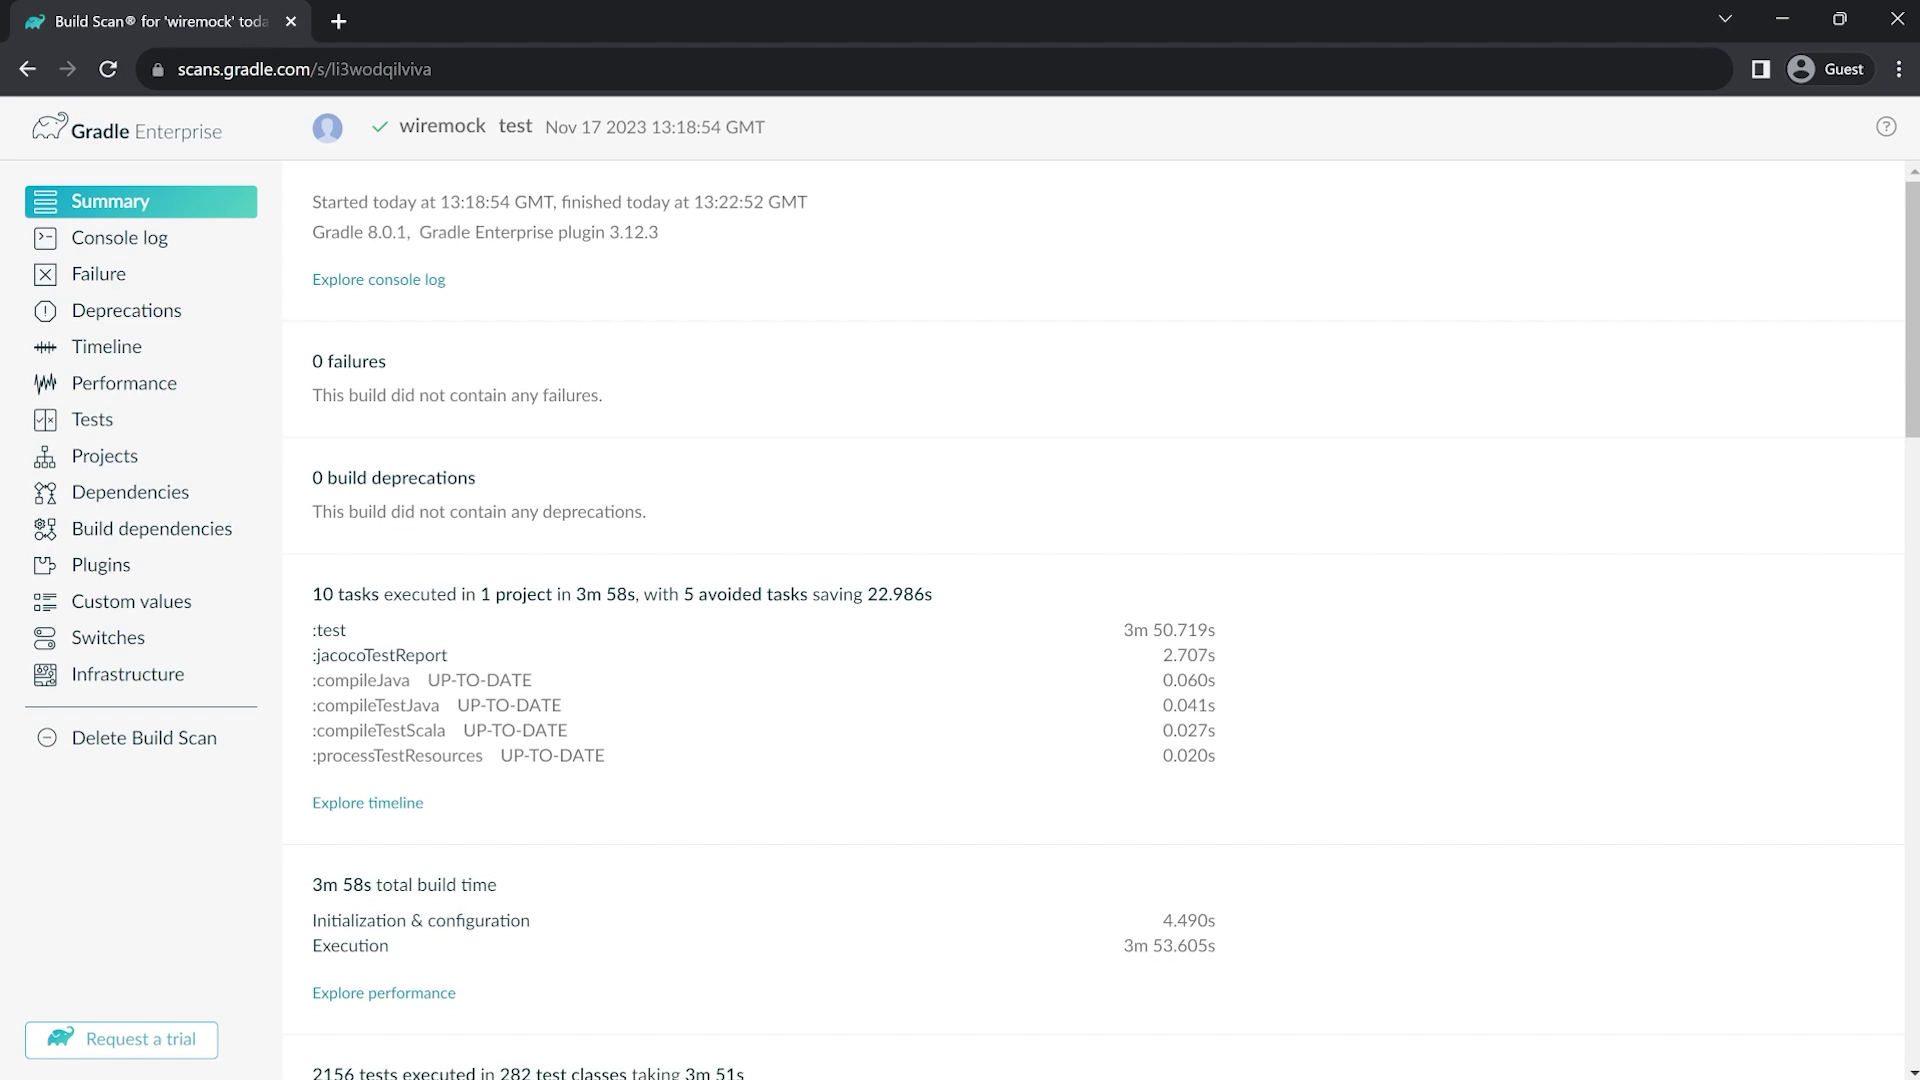Open the Explore performance link
Viewport: 1920px width, 1080px height.
pos(383,993)
